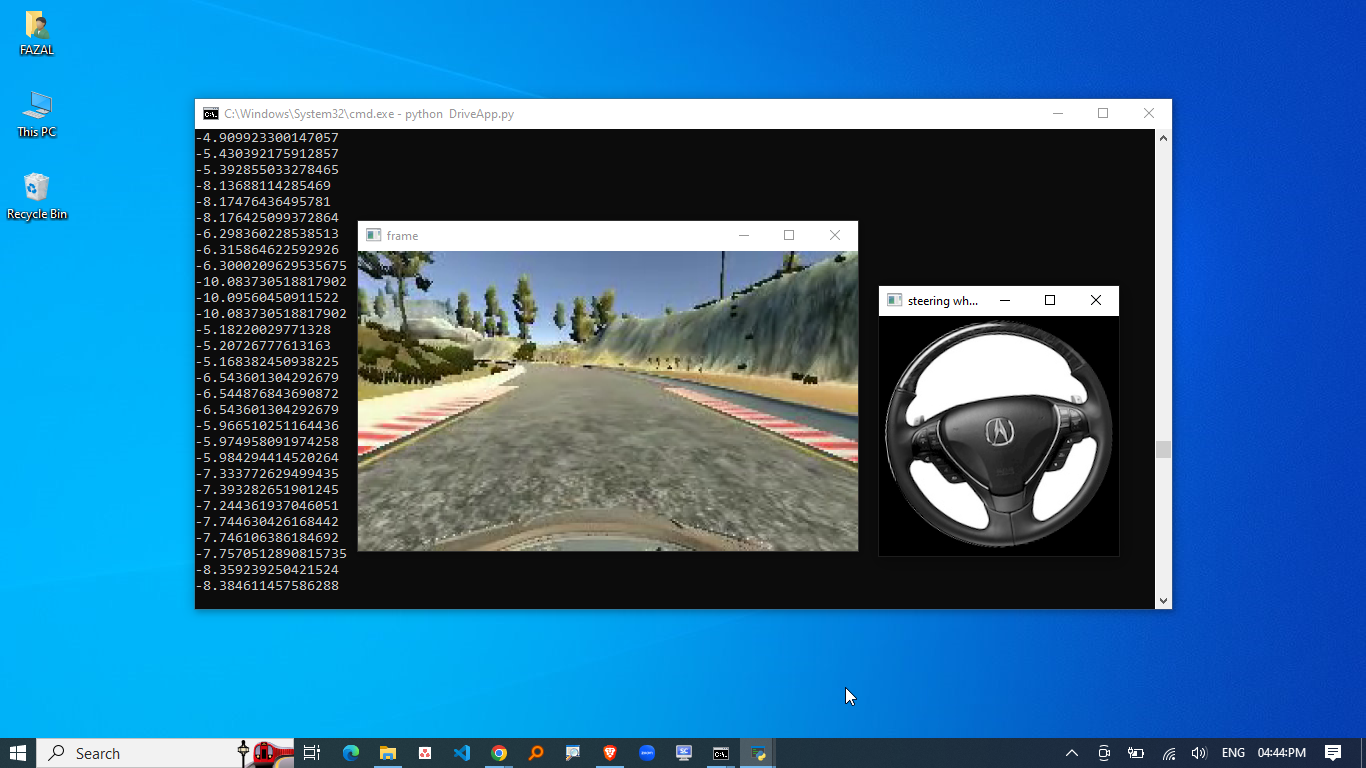The image size is (1366, 768).
Task: Click console value -5.430392175912857
Action: tap(267, 154)
